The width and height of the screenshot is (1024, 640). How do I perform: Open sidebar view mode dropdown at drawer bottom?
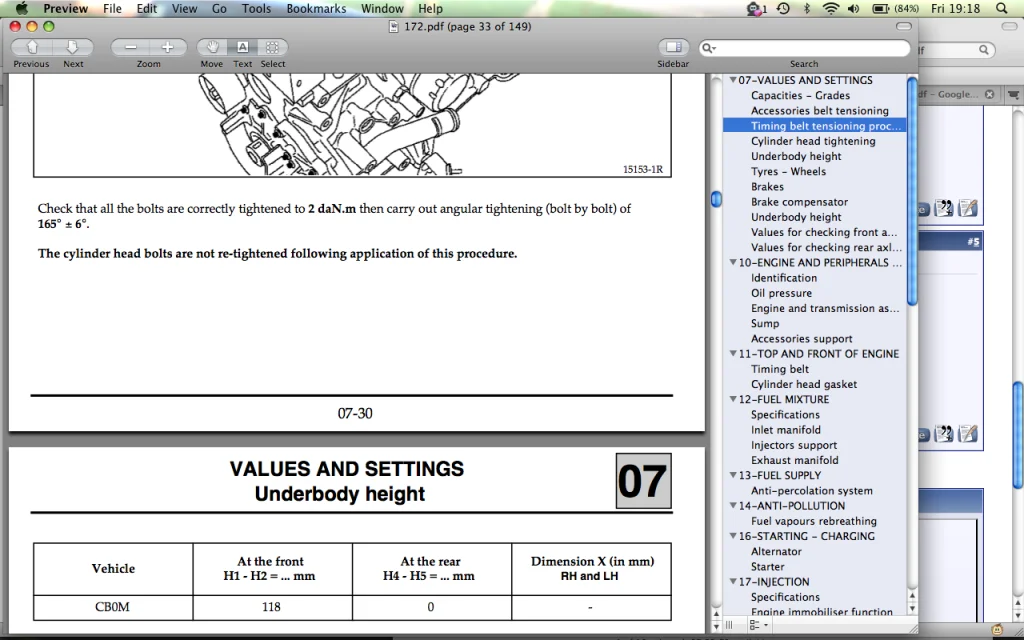tap(758, 625)
